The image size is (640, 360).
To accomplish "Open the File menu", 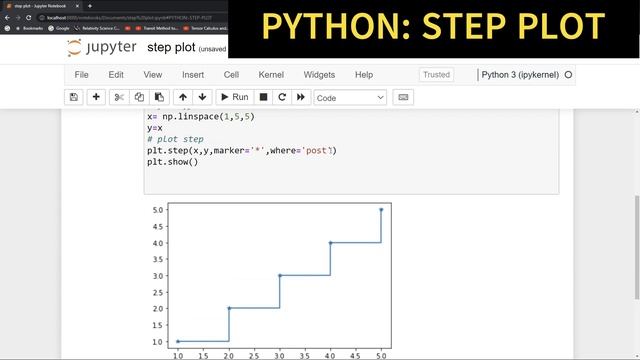I will tap(81, 75).
